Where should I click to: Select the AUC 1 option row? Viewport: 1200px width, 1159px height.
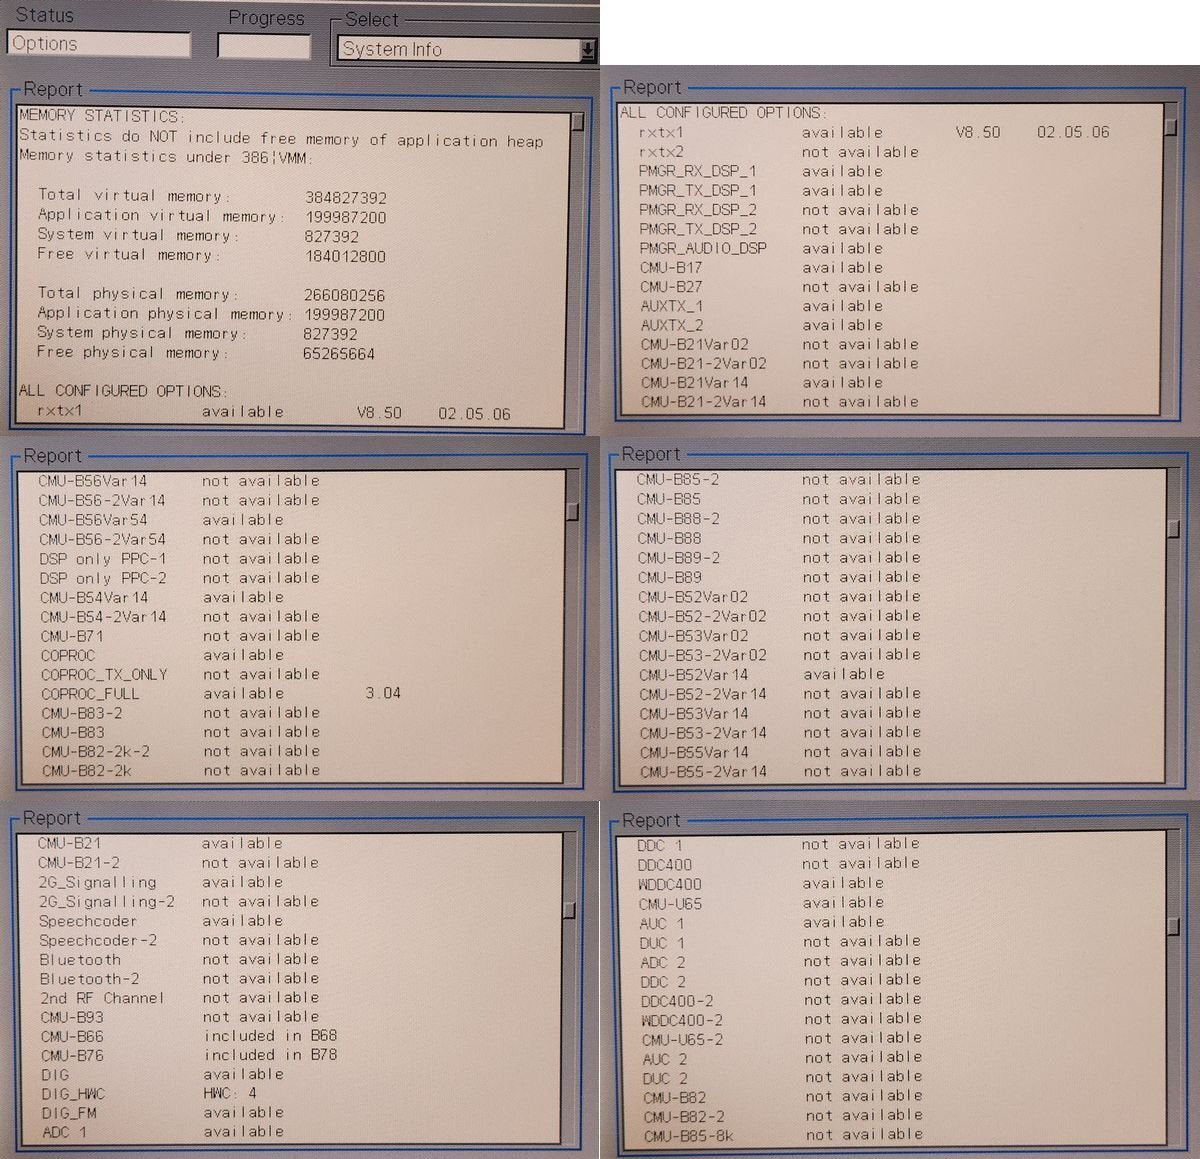760,922
